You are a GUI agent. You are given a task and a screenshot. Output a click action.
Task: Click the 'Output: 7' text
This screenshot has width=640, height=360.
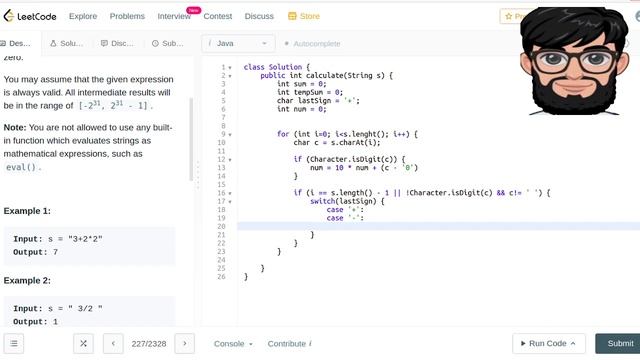pos(35,252)
